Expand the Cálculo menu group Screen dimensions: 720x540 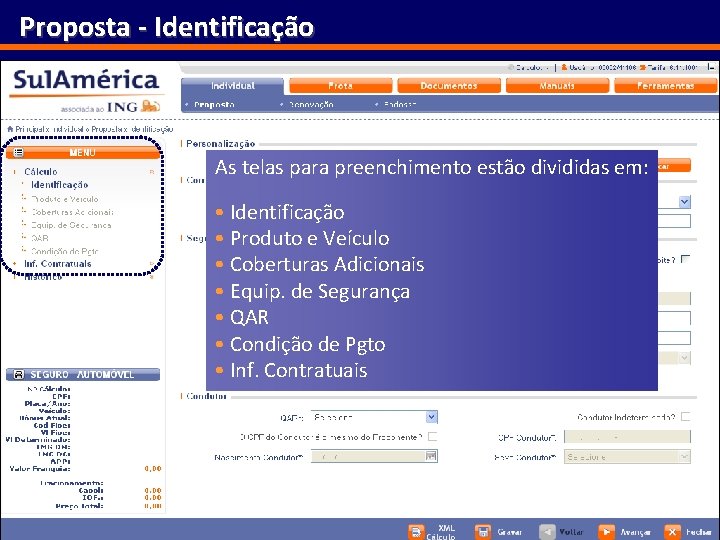click(41, 171)
